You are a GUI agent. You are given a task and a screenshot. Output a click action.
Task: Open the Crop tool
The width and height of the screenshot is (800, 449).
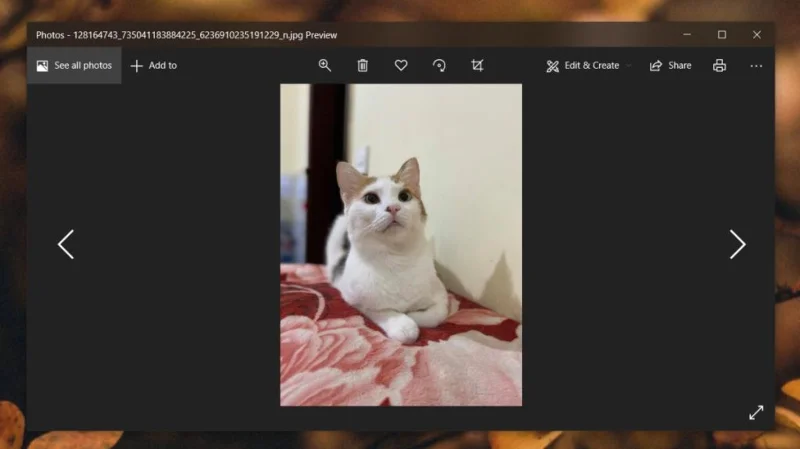pyautogui.click(x=477, y=65)
